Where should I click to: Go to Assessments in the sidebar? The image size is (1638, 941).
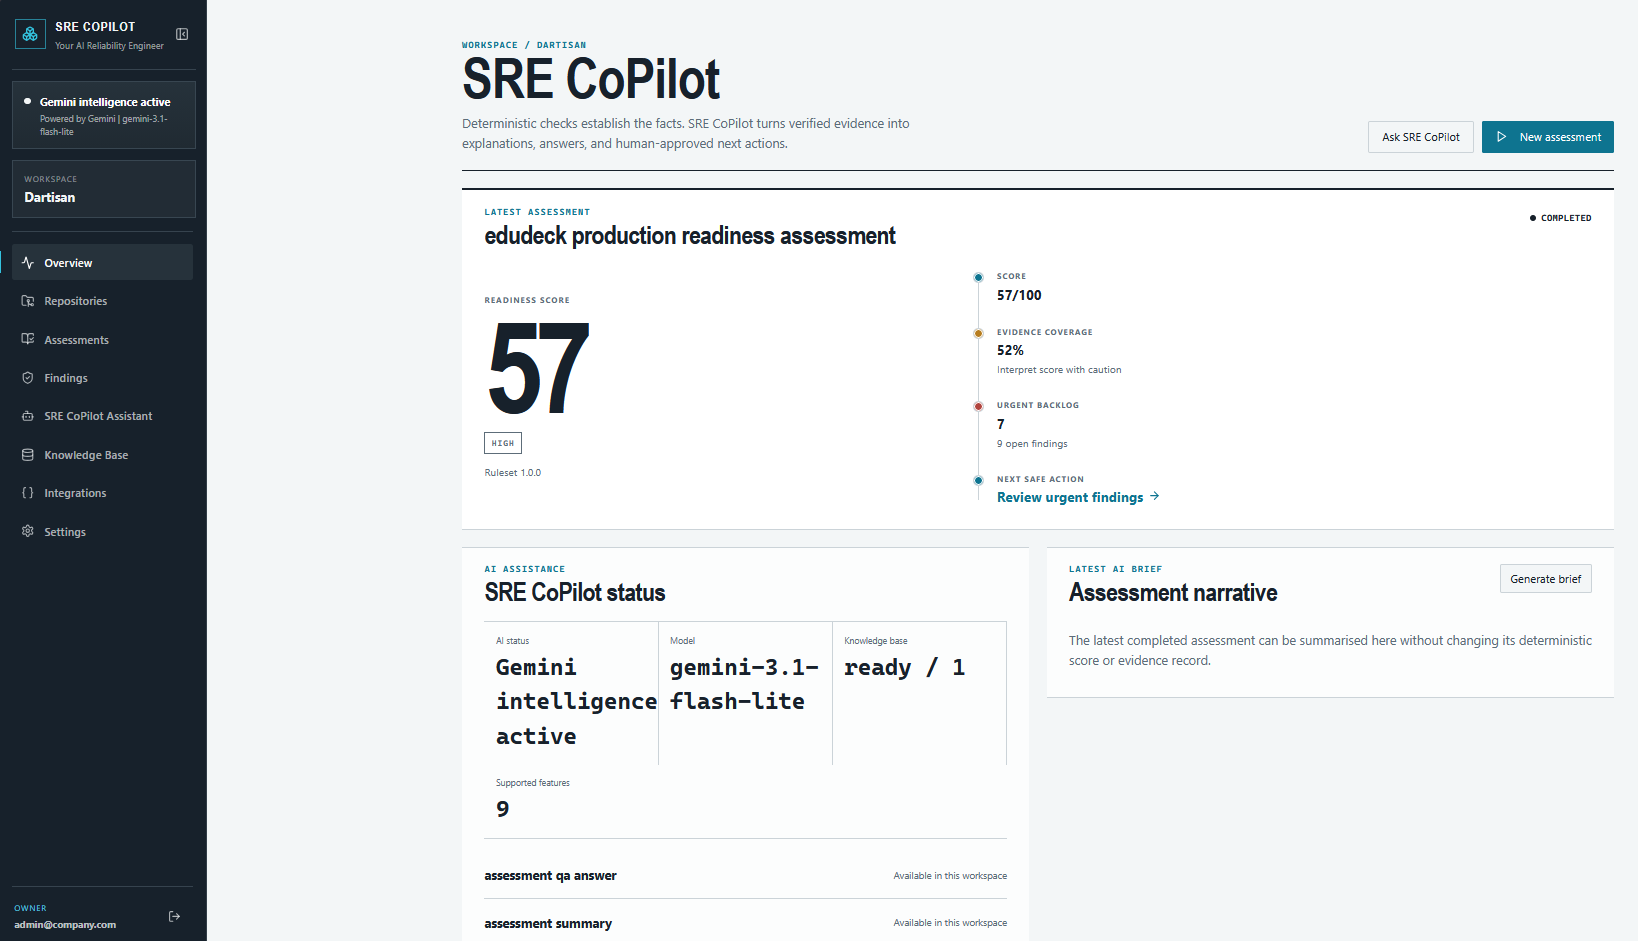(x=102, y=340)
